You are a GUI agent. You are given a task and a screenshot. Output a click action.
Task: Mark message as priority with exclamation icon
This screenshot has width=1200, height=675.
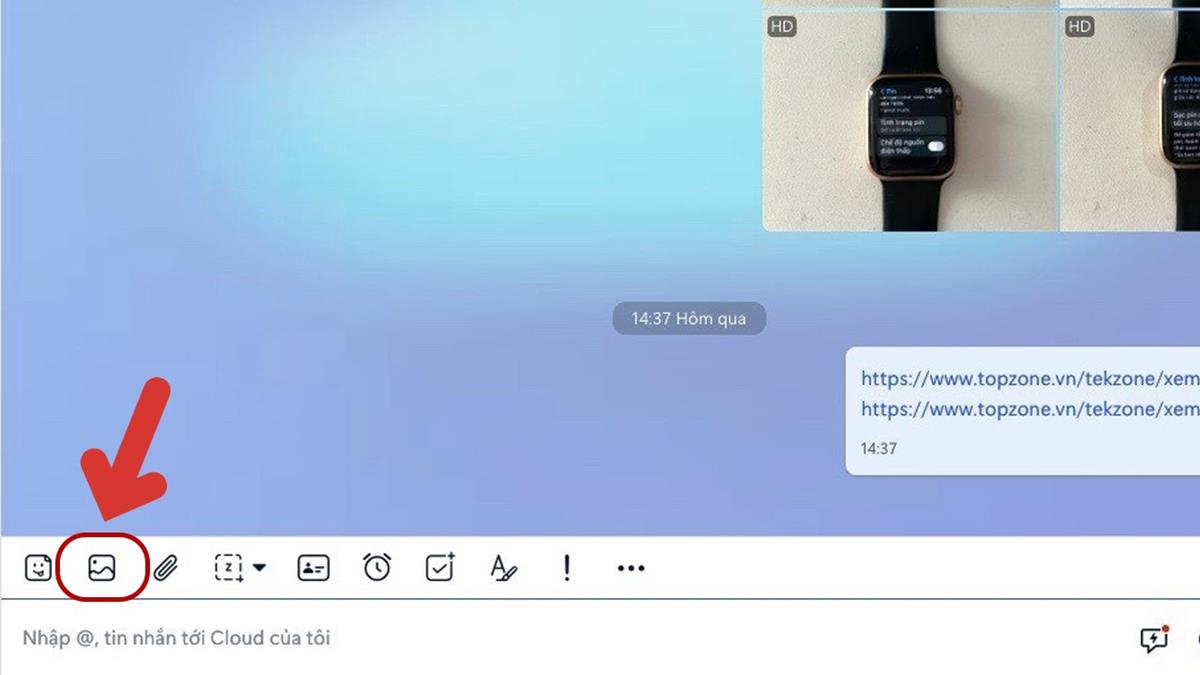(x=567, y=568)
